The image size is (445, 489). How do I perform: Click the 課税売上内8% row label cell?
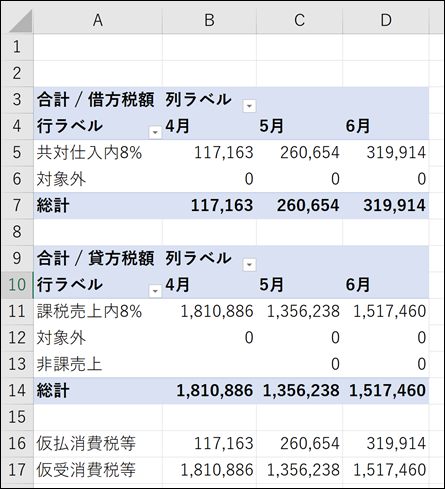pyautogui.click(x=98, y=311)
